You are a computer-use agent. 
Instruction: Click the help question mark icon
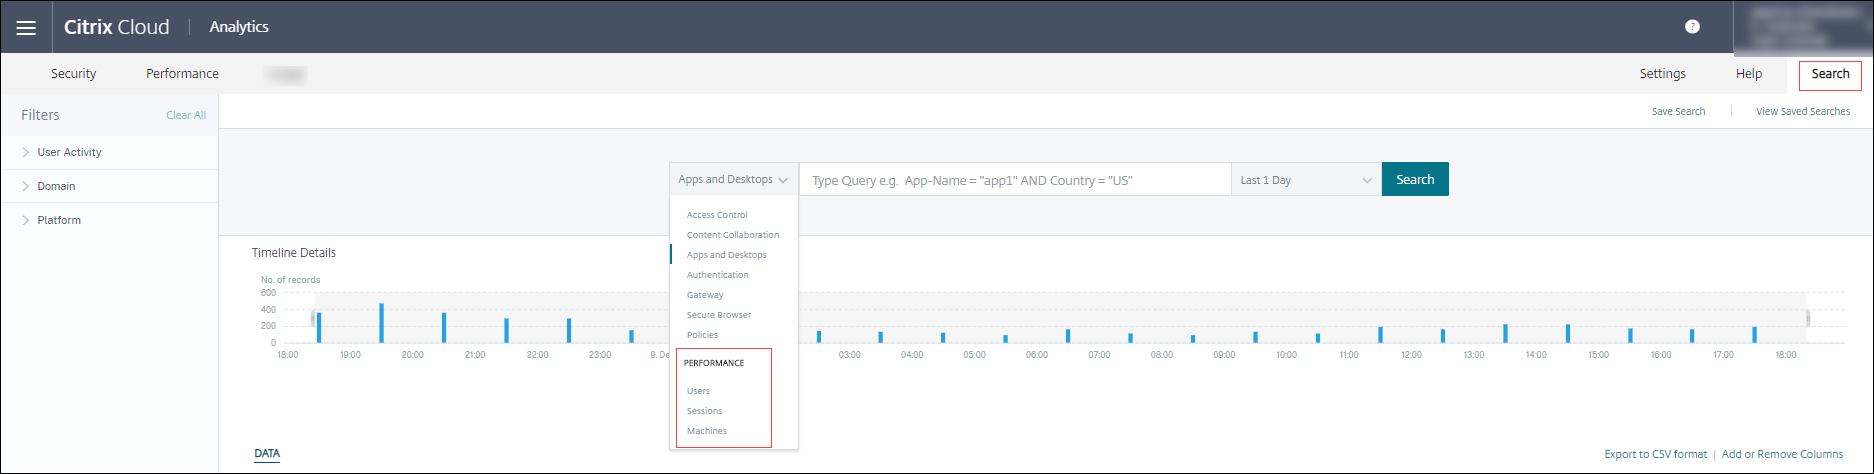[x=1692, y=27]
